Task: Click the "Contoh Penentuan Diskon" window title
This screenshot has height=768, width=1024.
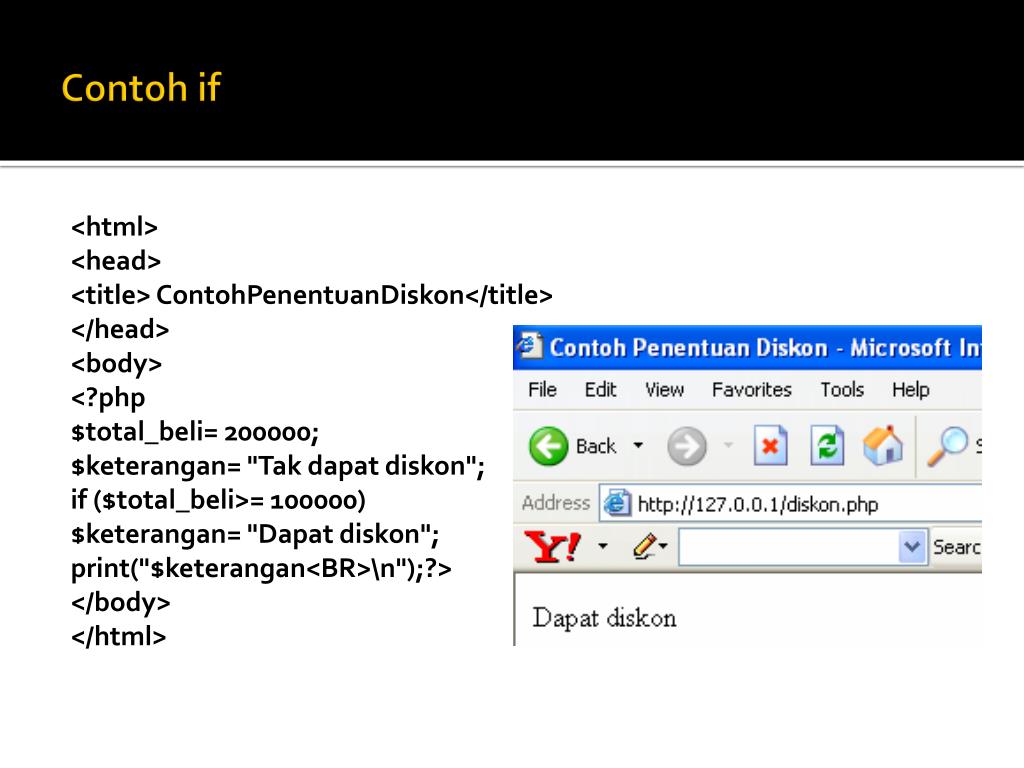Action: [x=688, y=347]
